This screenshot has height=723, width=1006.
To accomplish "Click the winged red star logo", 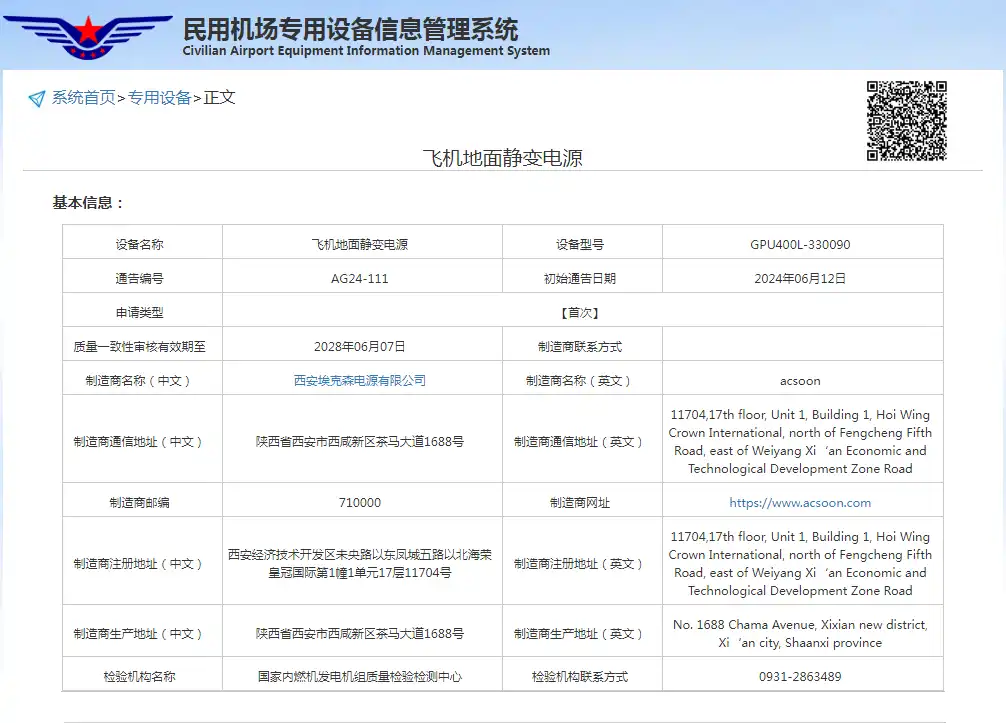I will tap(88, 35).
